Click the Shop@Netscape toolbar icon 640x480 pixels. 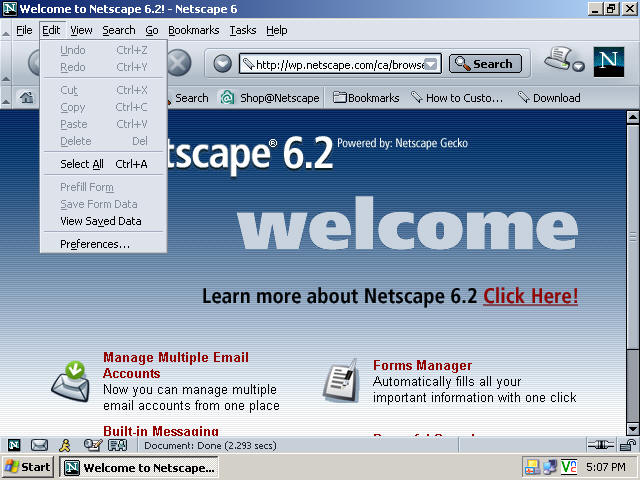pyautogui.click(x=227, y=98)
